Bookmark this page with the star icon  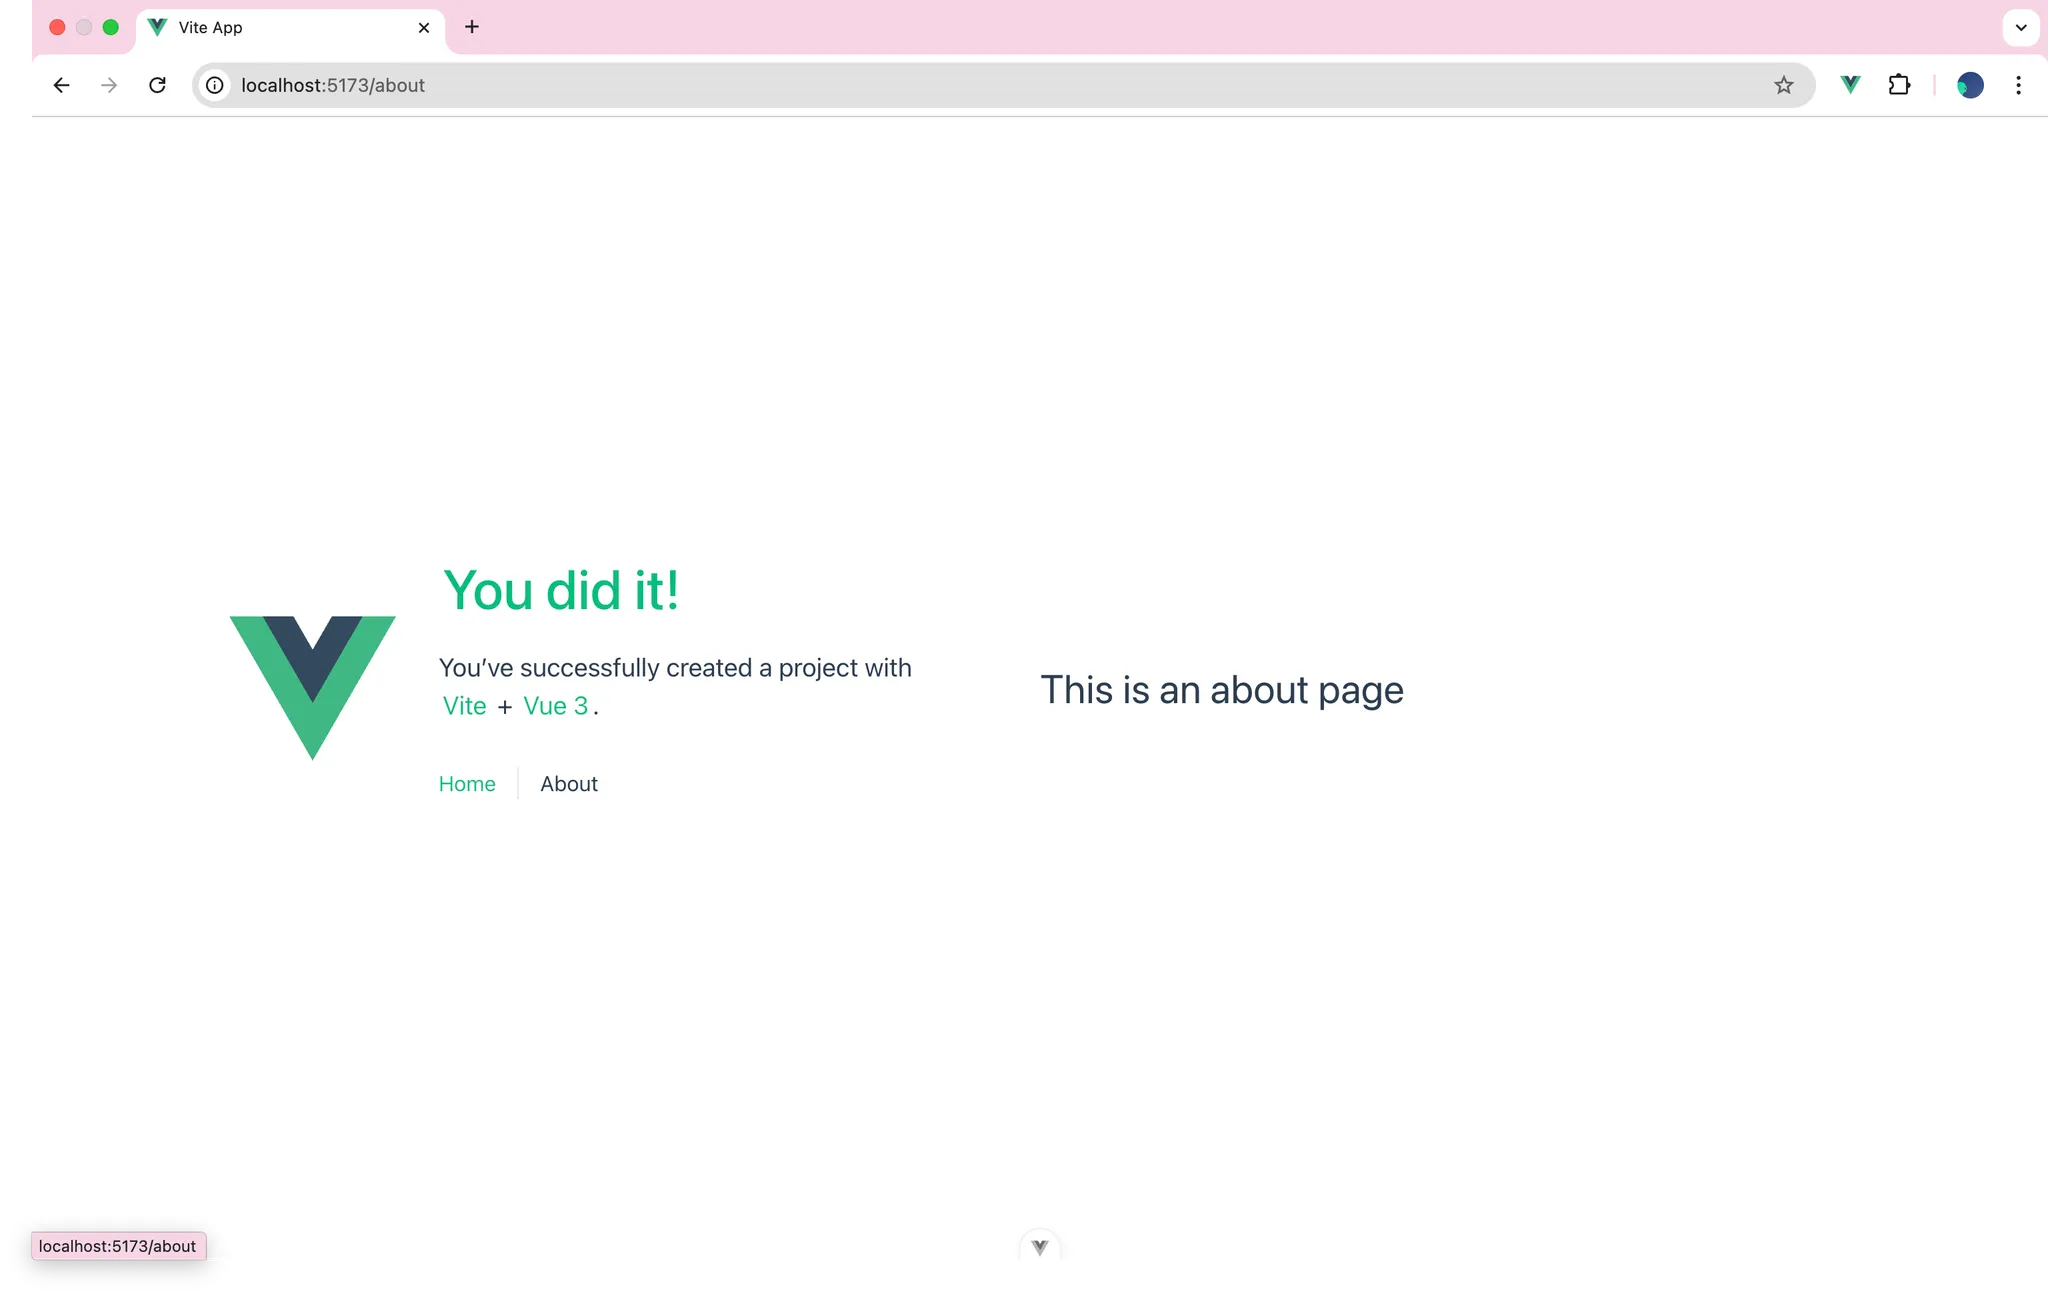[1783, 85]
